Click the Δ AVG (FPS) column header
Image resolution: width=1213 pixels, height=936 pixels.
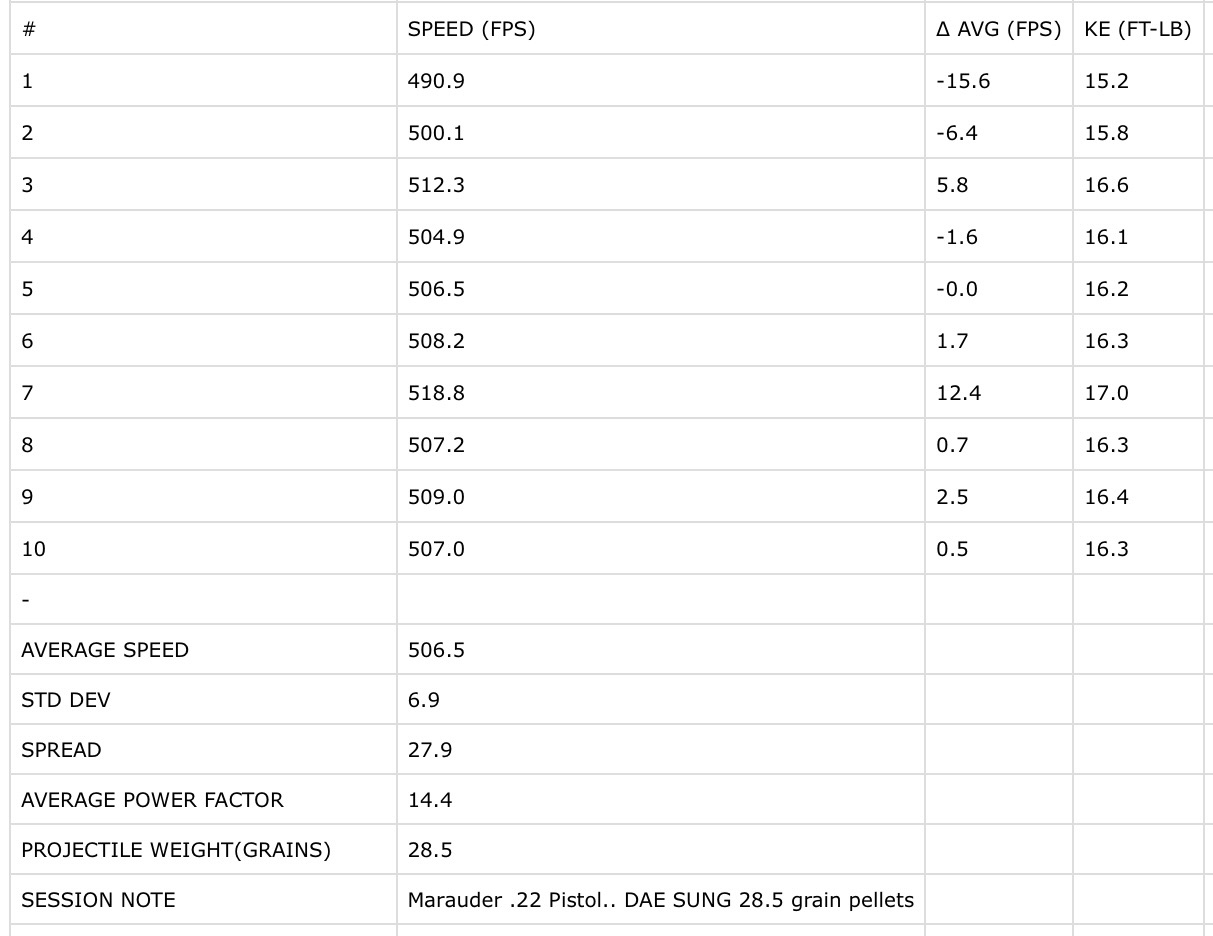(998, 29)
